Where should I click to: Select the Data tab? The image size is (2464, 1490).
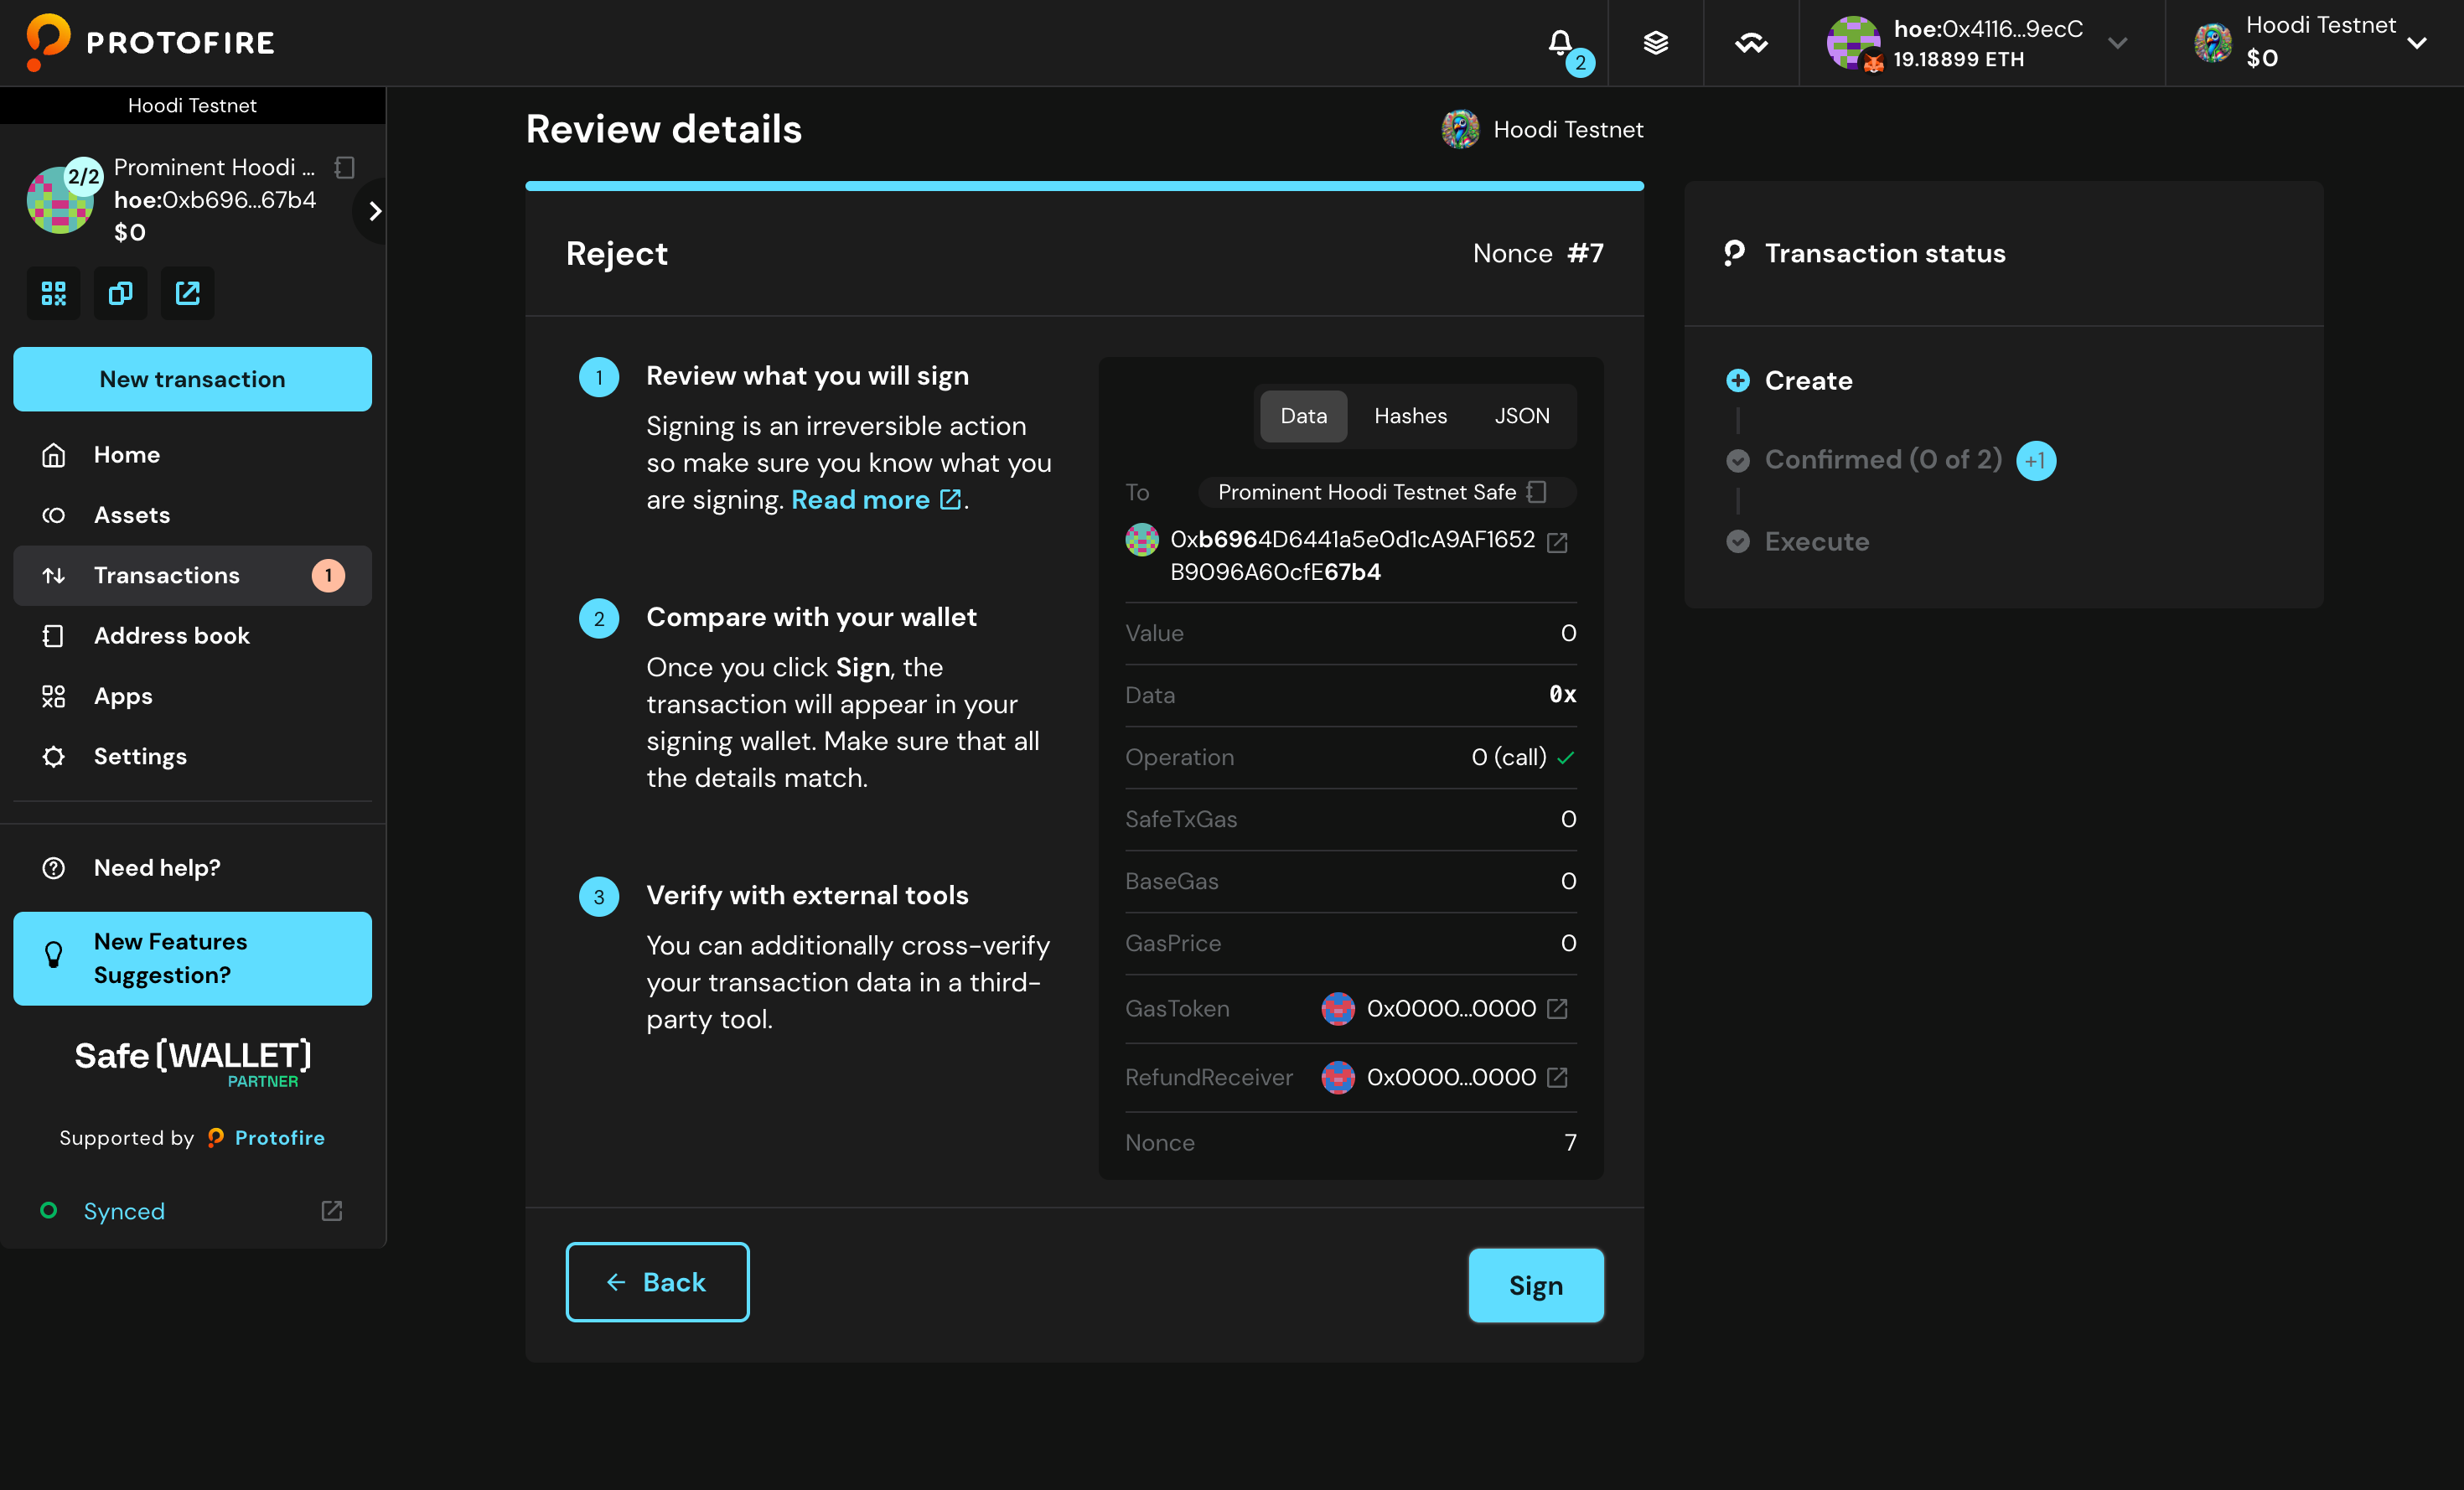(1303, 416)
